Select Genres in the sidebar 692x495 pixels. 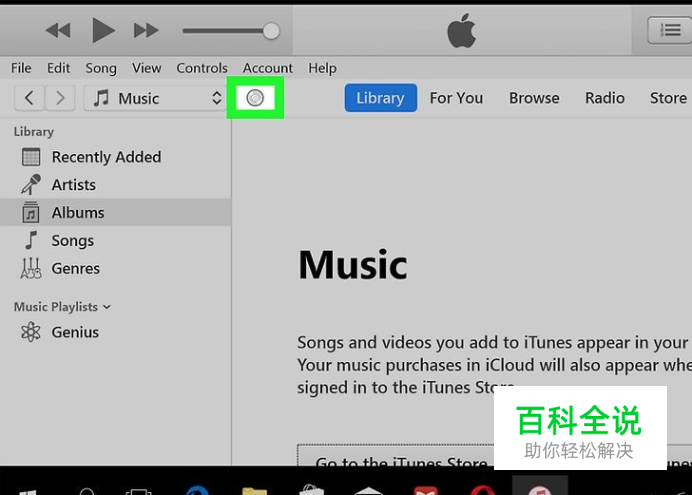pyautogui.click(x=116, y=268)
